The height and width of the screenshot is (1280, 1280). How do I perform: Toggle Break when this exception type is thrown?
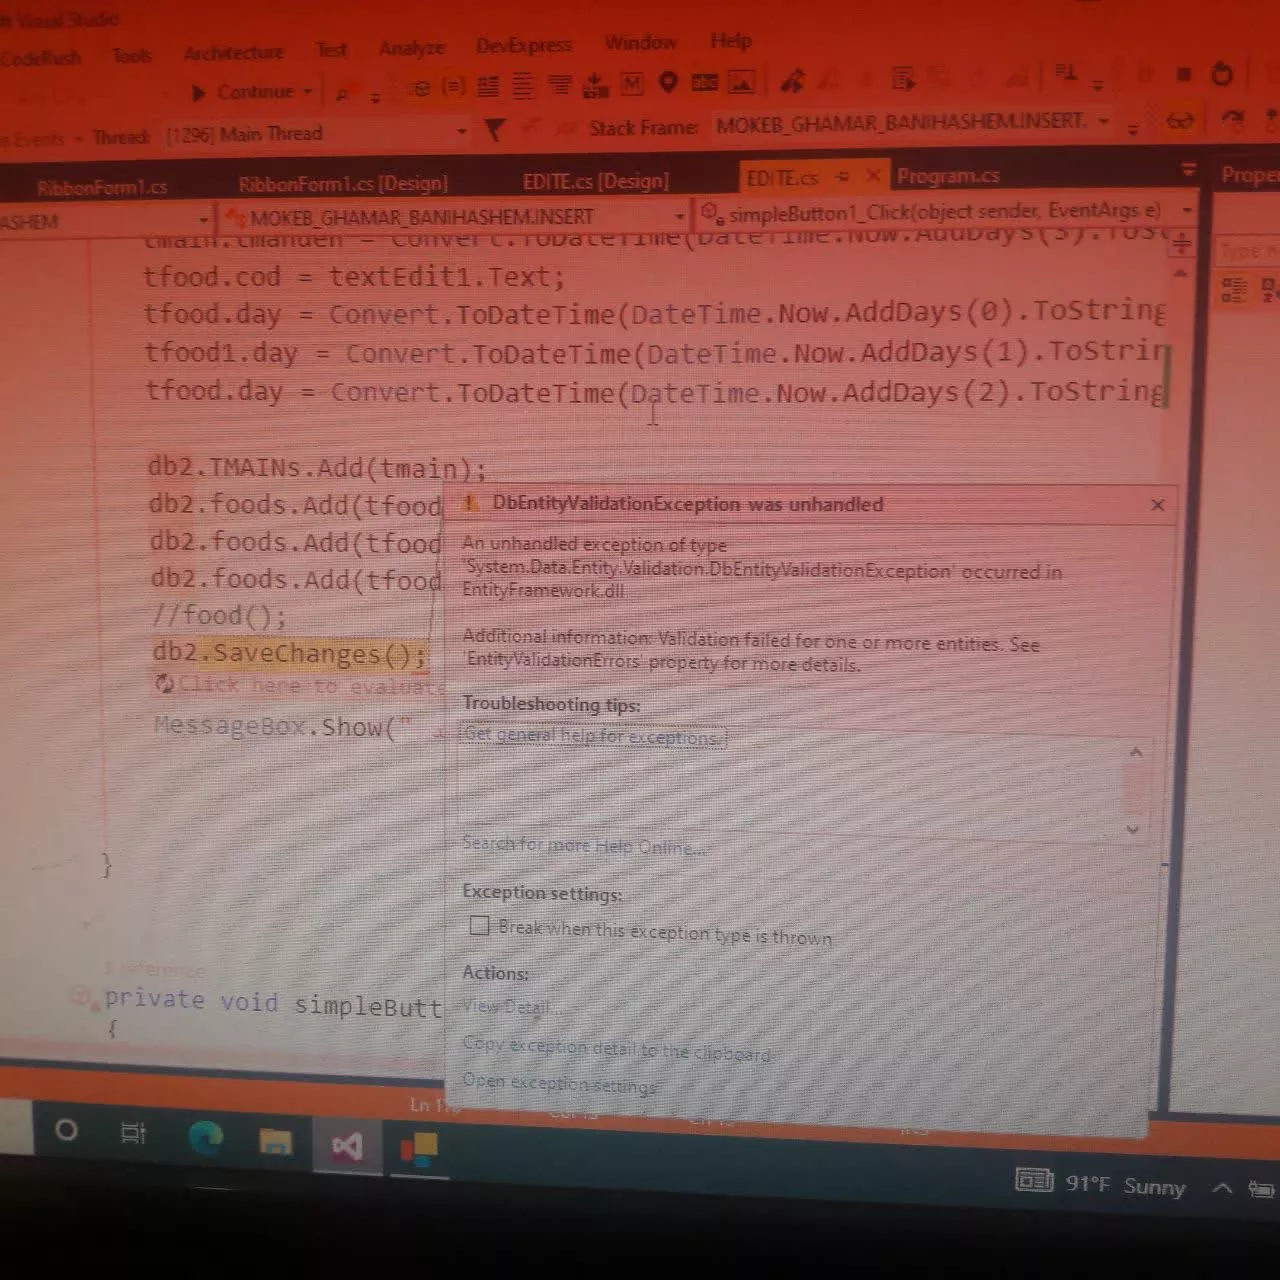coord(480,926)
